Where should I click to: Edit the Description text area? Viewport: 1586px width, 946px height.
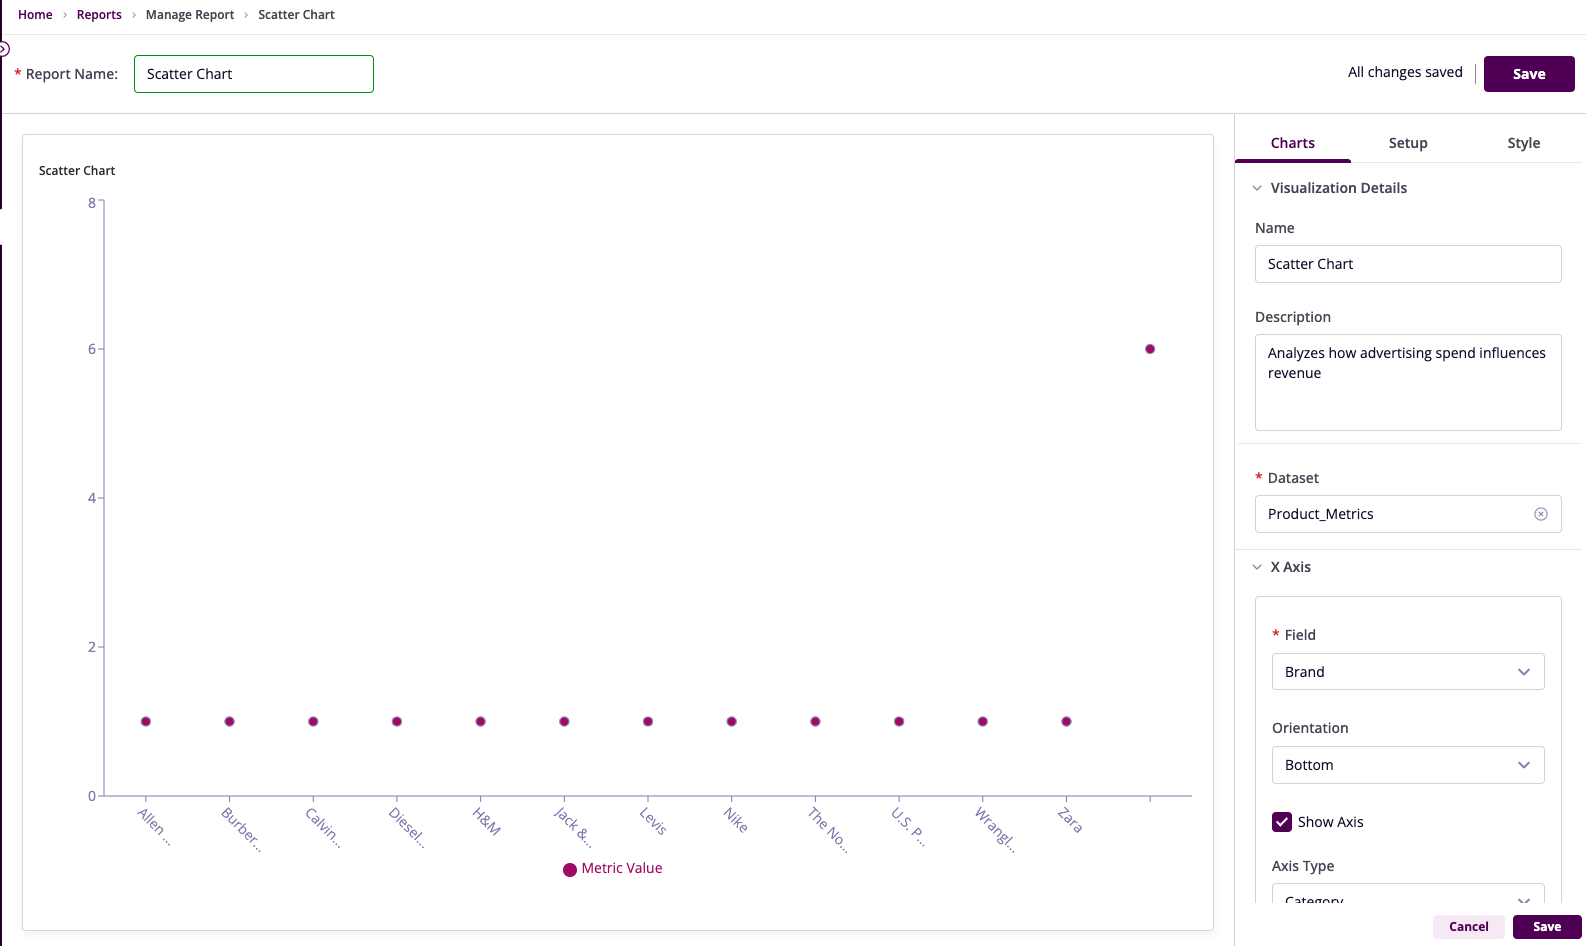click(1408, 382)
